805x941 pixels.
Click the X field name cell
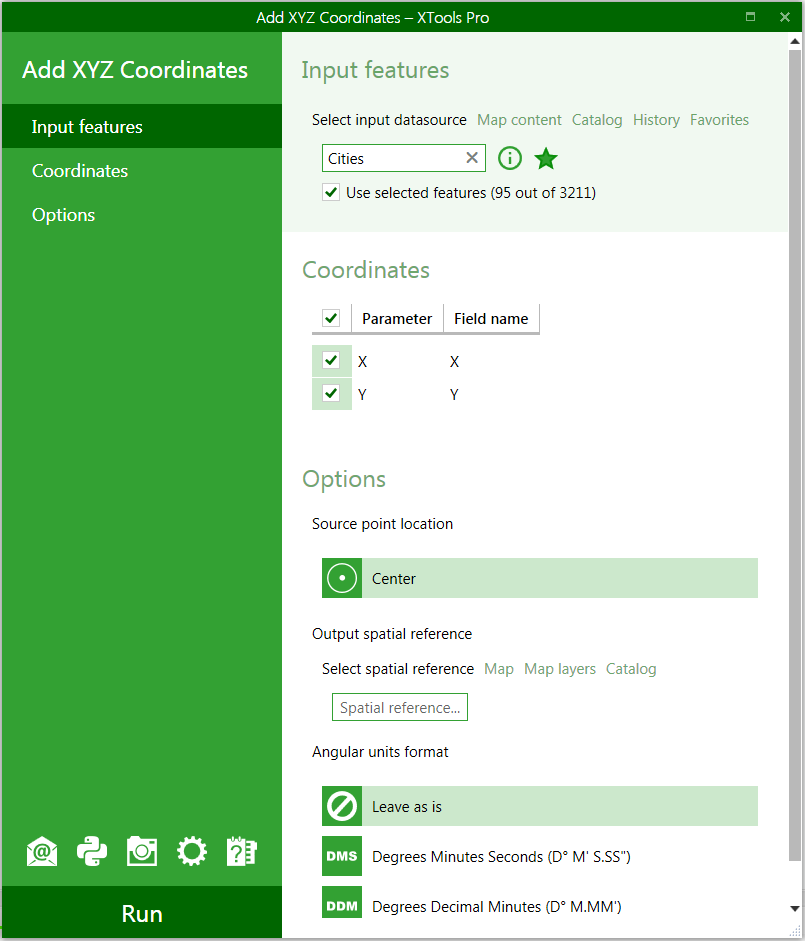click(x=454, y=361)
